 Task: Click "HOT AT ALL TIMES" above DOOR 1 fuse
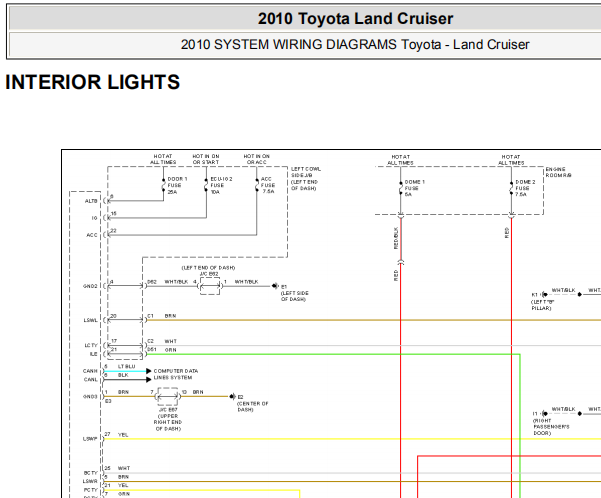pos(163,159)
